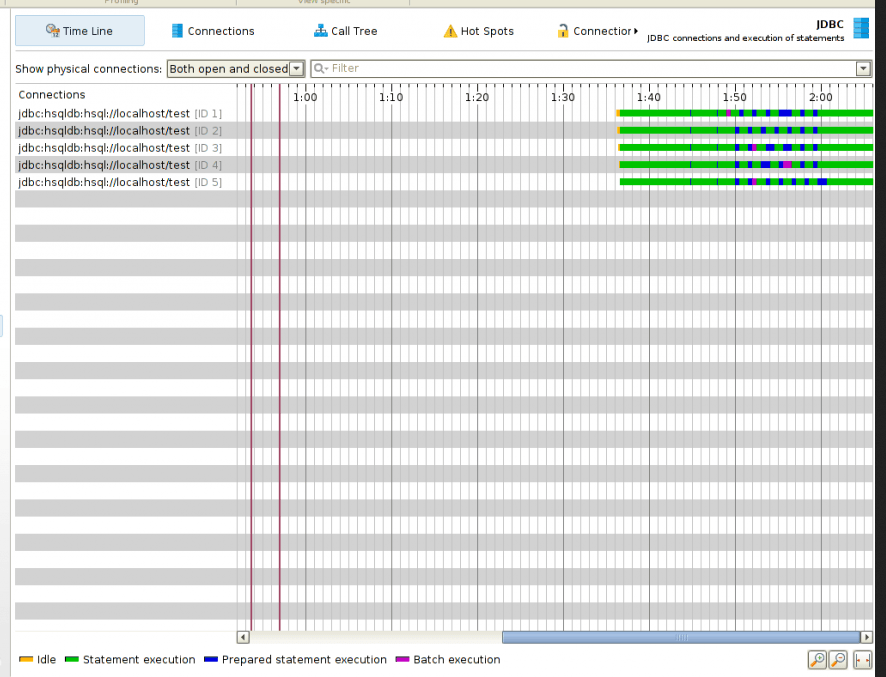Click the Connections column header
886x677 pixels.
coord(51,95)
